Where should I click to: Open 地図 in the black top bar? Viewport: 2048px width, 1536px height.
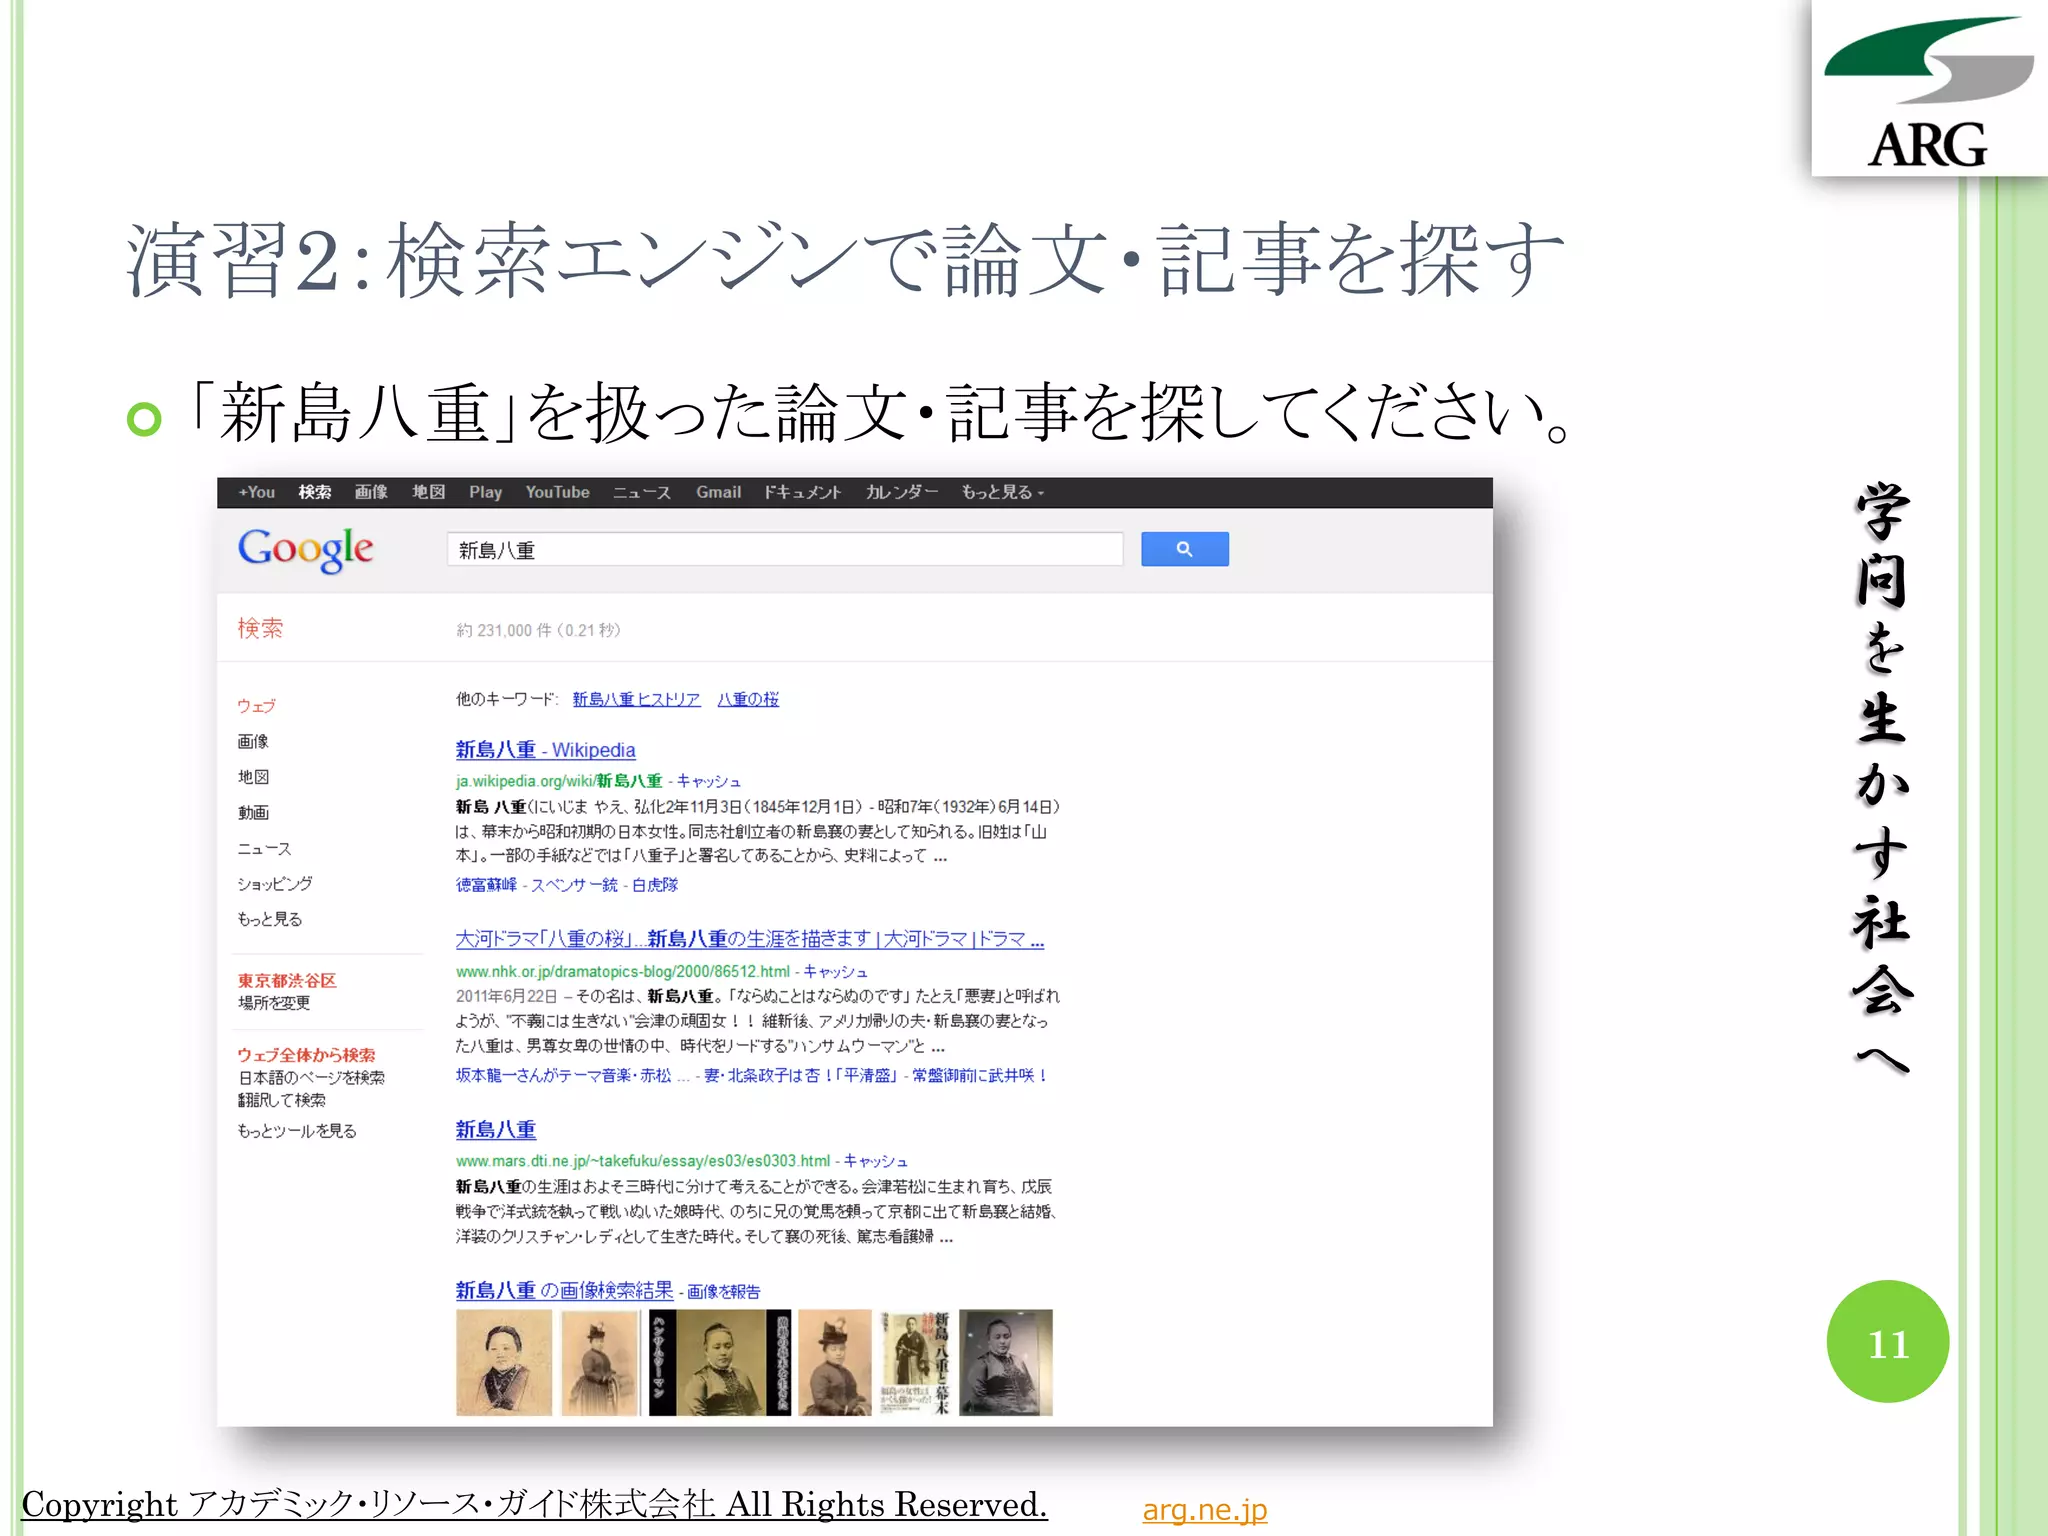[428, 492]
